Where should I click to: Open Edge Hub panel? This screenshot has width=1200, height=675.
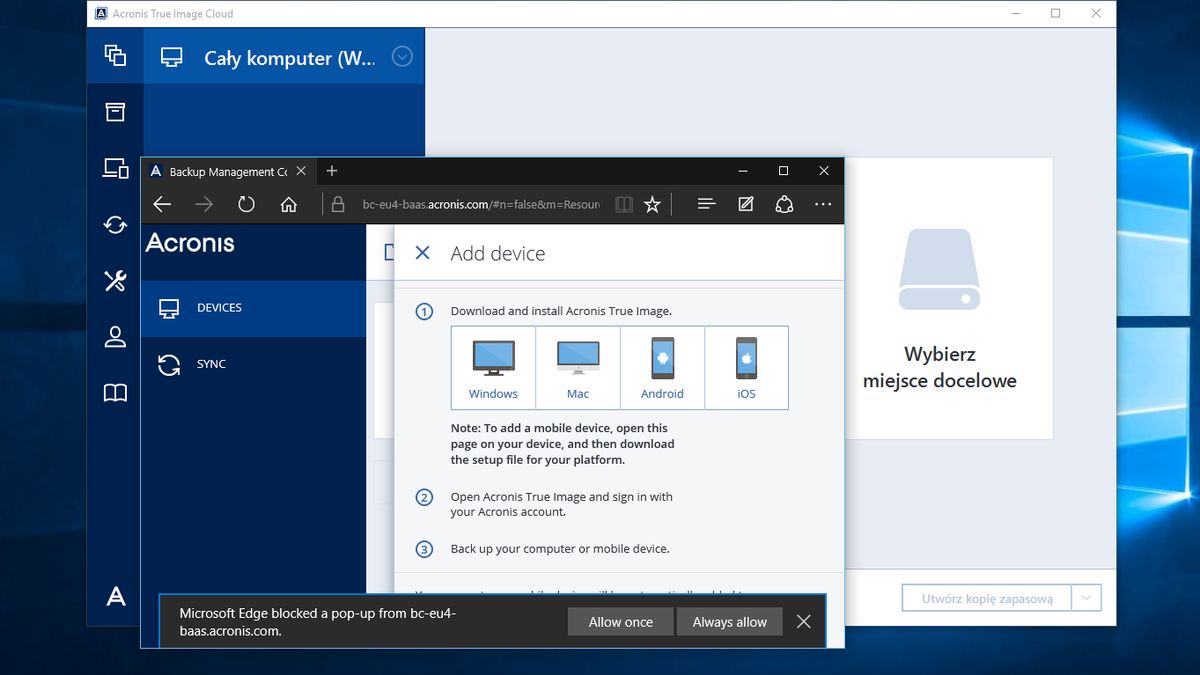coord(706,204)
